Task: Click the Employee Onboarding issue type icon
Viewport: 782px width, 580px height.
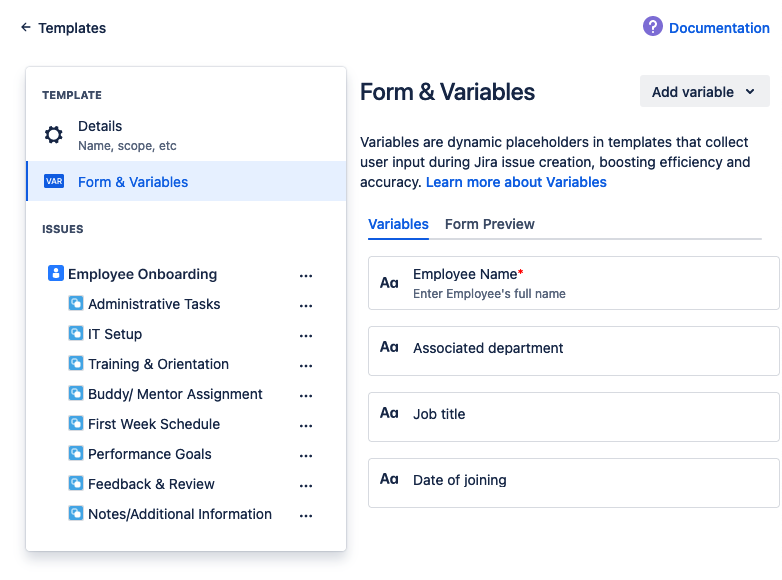Action: 56,274
